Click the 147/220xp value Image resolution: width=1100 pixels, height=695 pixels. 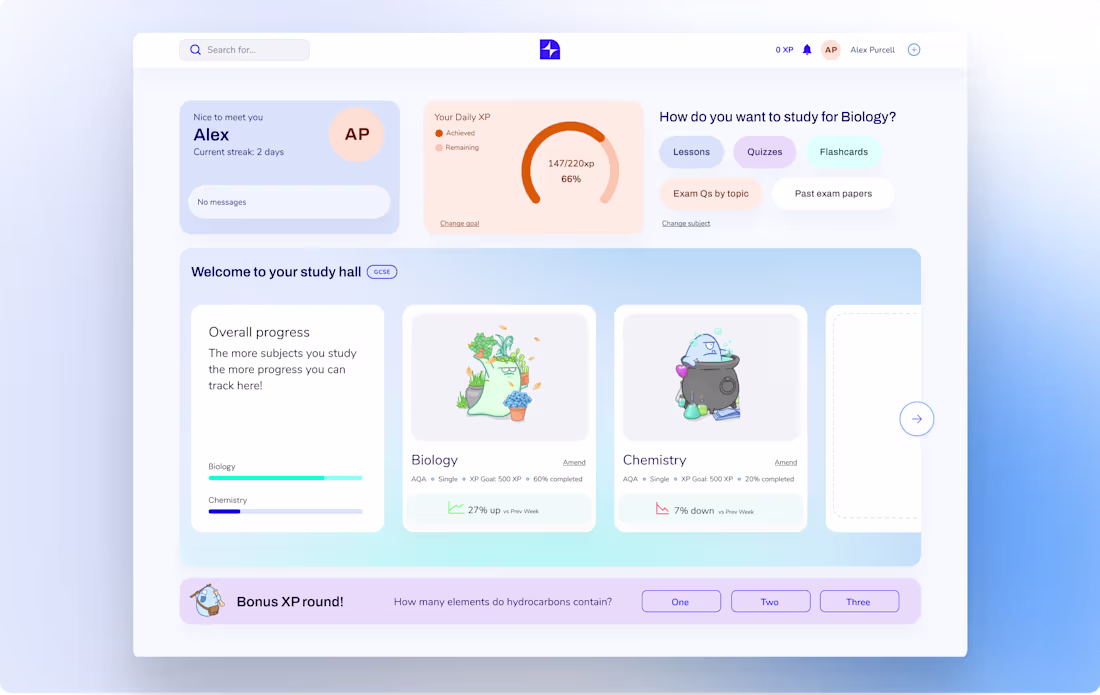click(x=571, y=163)
